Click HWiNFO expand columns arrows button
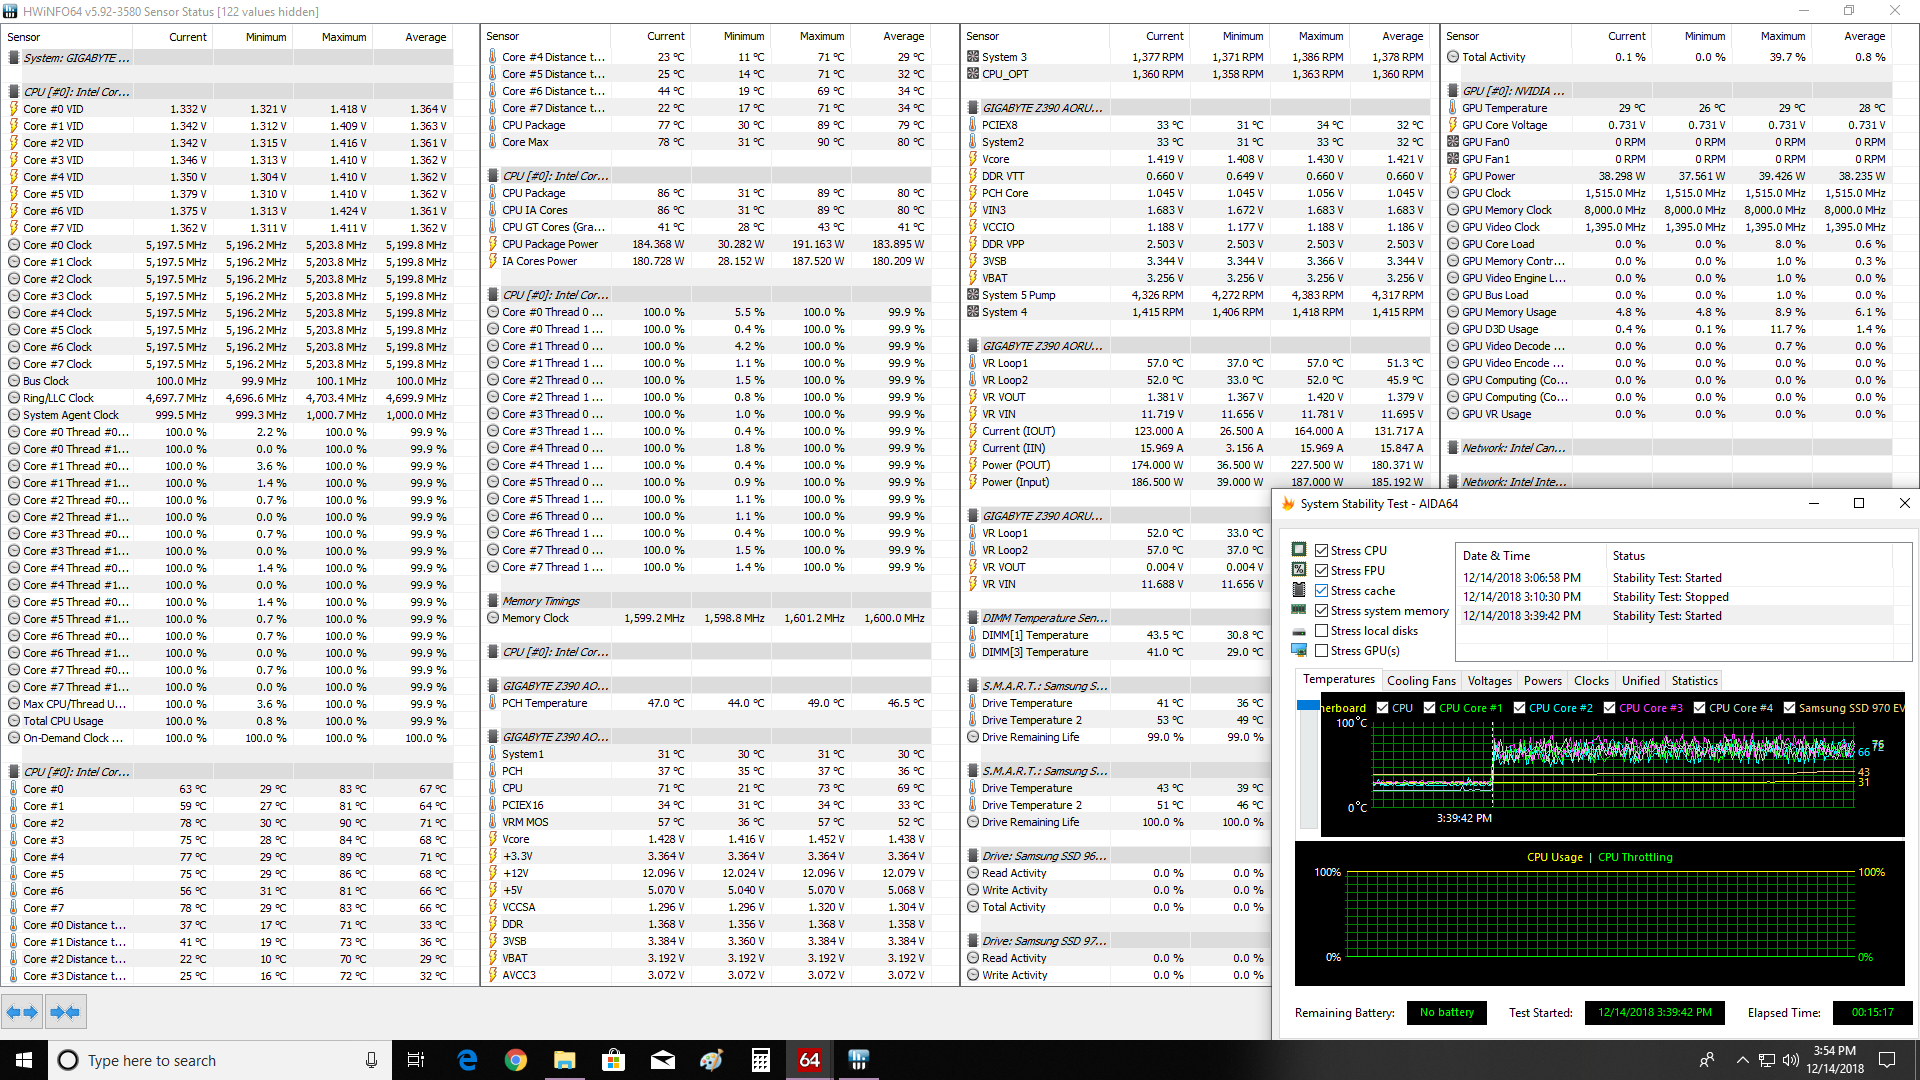 (22, 1012)
